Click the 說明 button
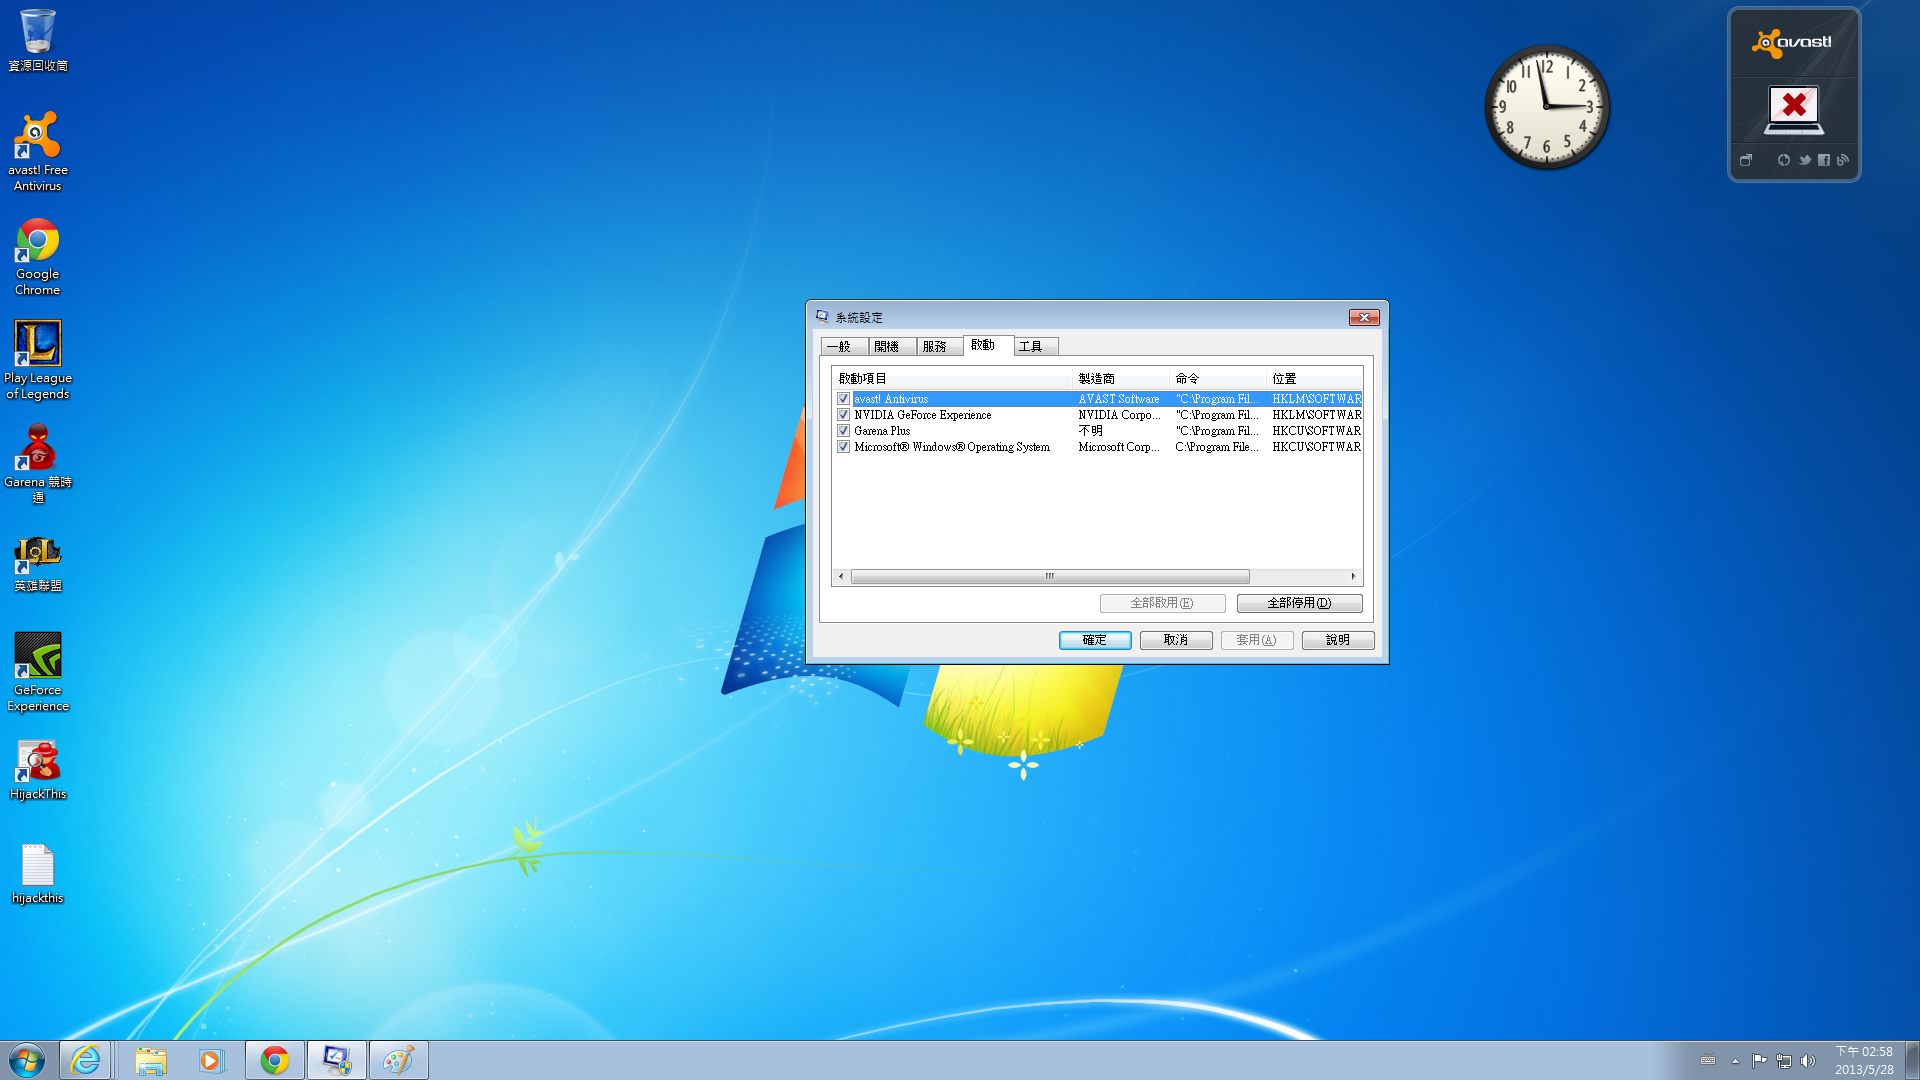Screen dimensions: 1920x1080 point(1338,640)
